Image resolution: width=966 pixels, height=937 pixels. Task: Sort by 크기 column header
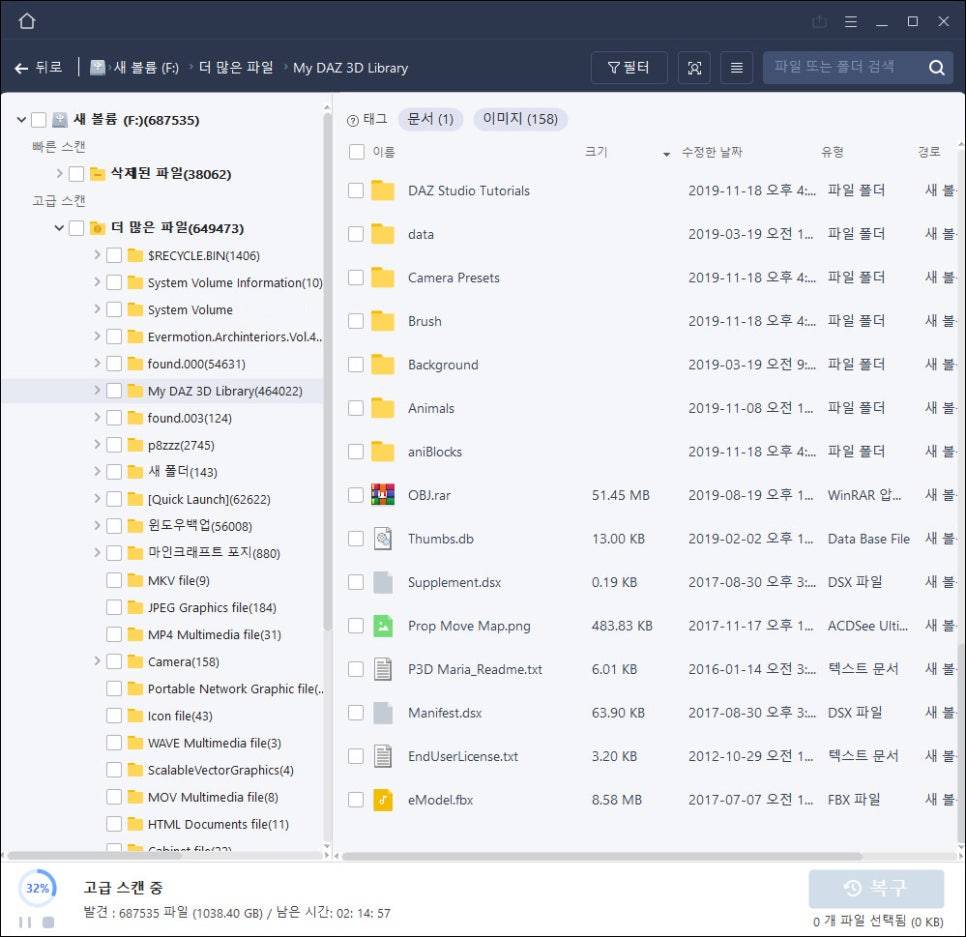(x=596, y=152)
